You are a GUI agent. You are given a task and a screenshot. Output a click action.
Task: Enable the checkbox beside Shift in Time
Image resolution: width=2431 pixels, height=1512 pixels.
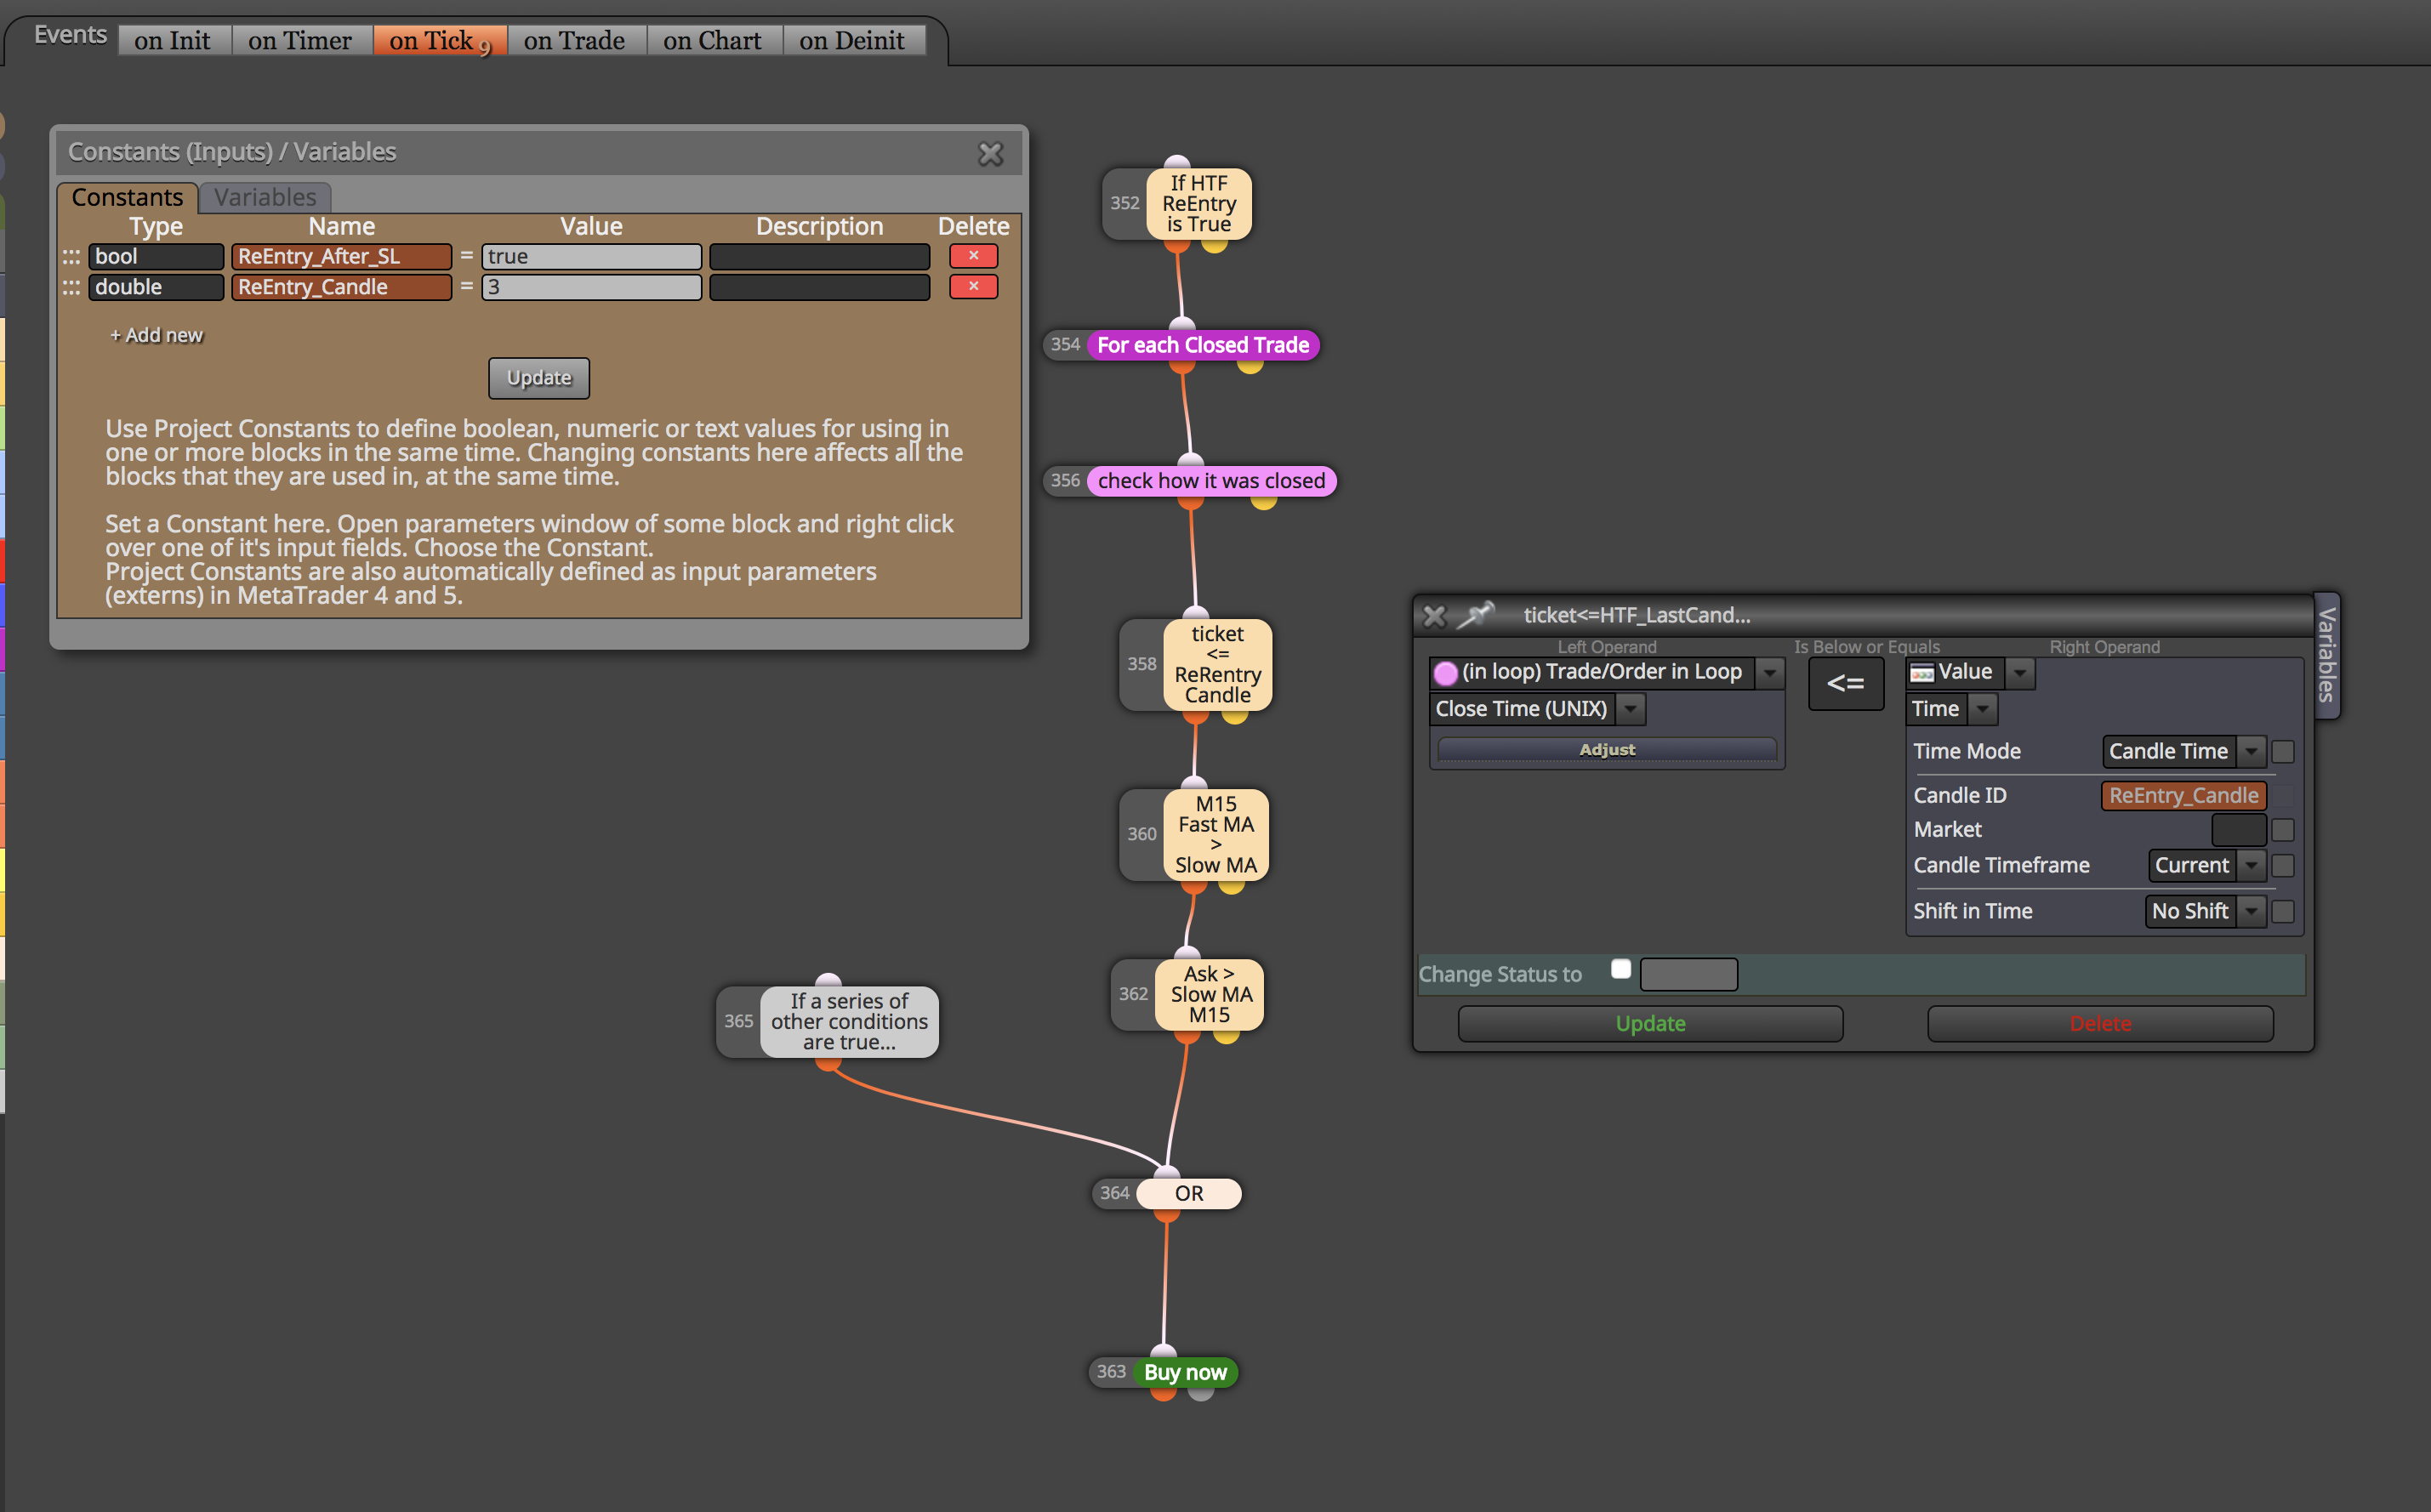click(2283, 911)
